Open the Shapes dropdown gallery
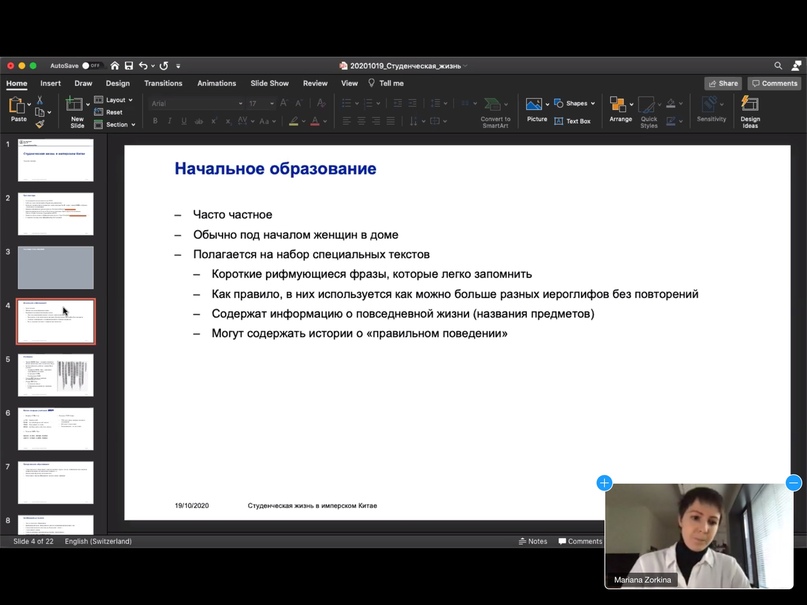The image size is (807, 605). [x=578, y=103]
